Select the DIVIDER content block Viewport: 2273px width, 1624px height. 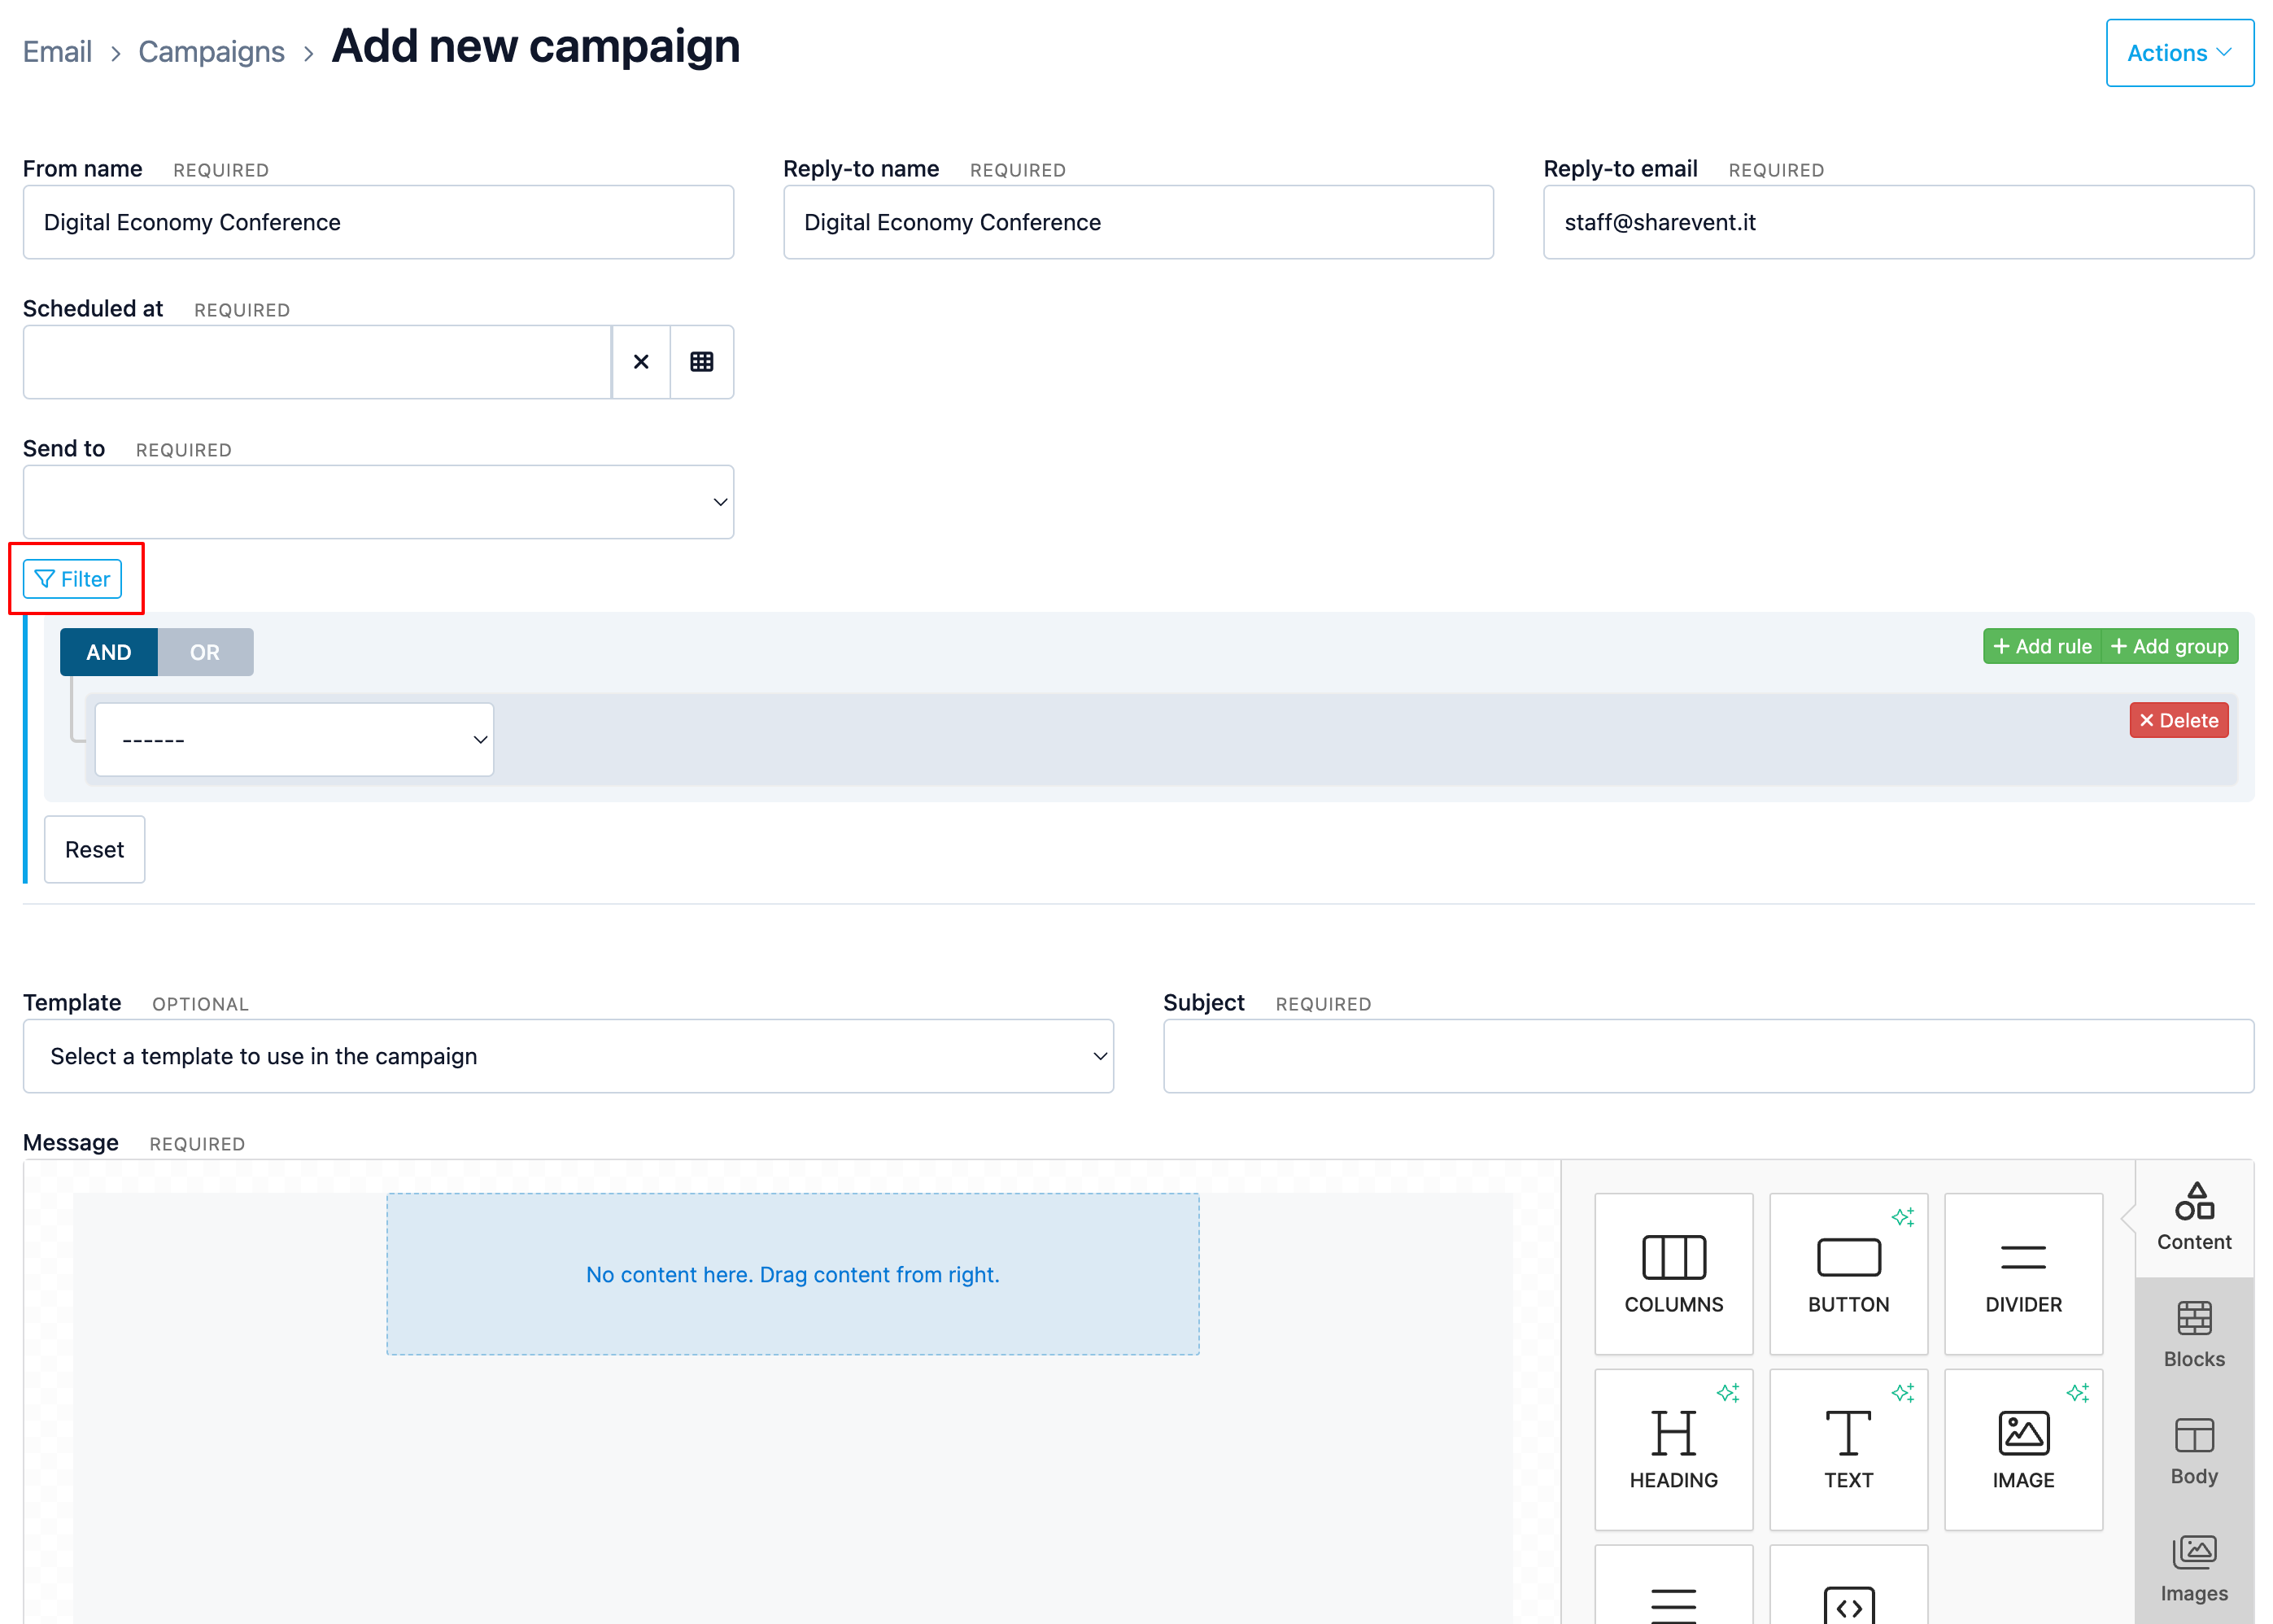[2023, 1273]
